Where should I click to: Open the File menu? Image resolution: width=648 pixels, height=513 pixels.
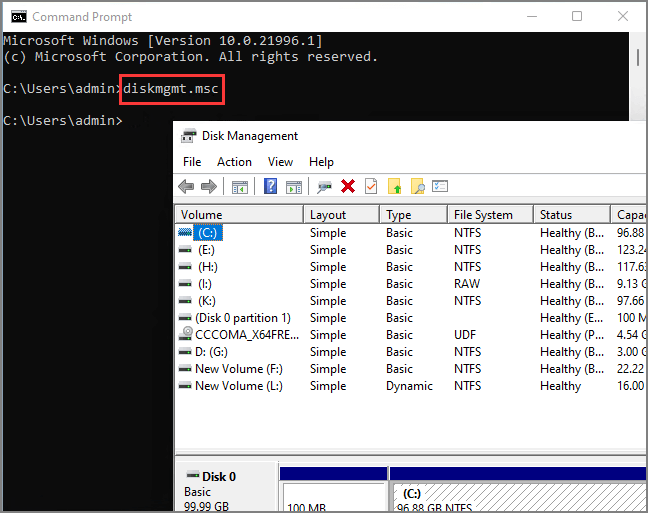(192, 162)
